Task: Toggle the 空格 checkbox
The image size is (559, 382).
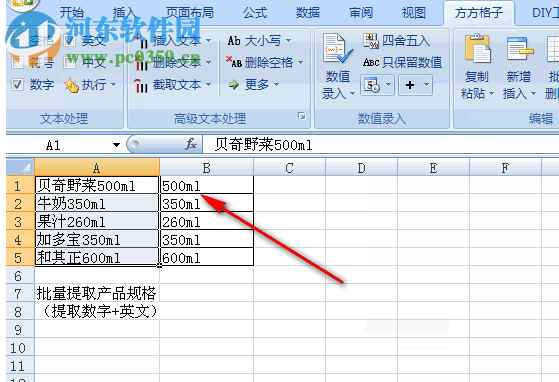Action: click(x=17, y=41)
